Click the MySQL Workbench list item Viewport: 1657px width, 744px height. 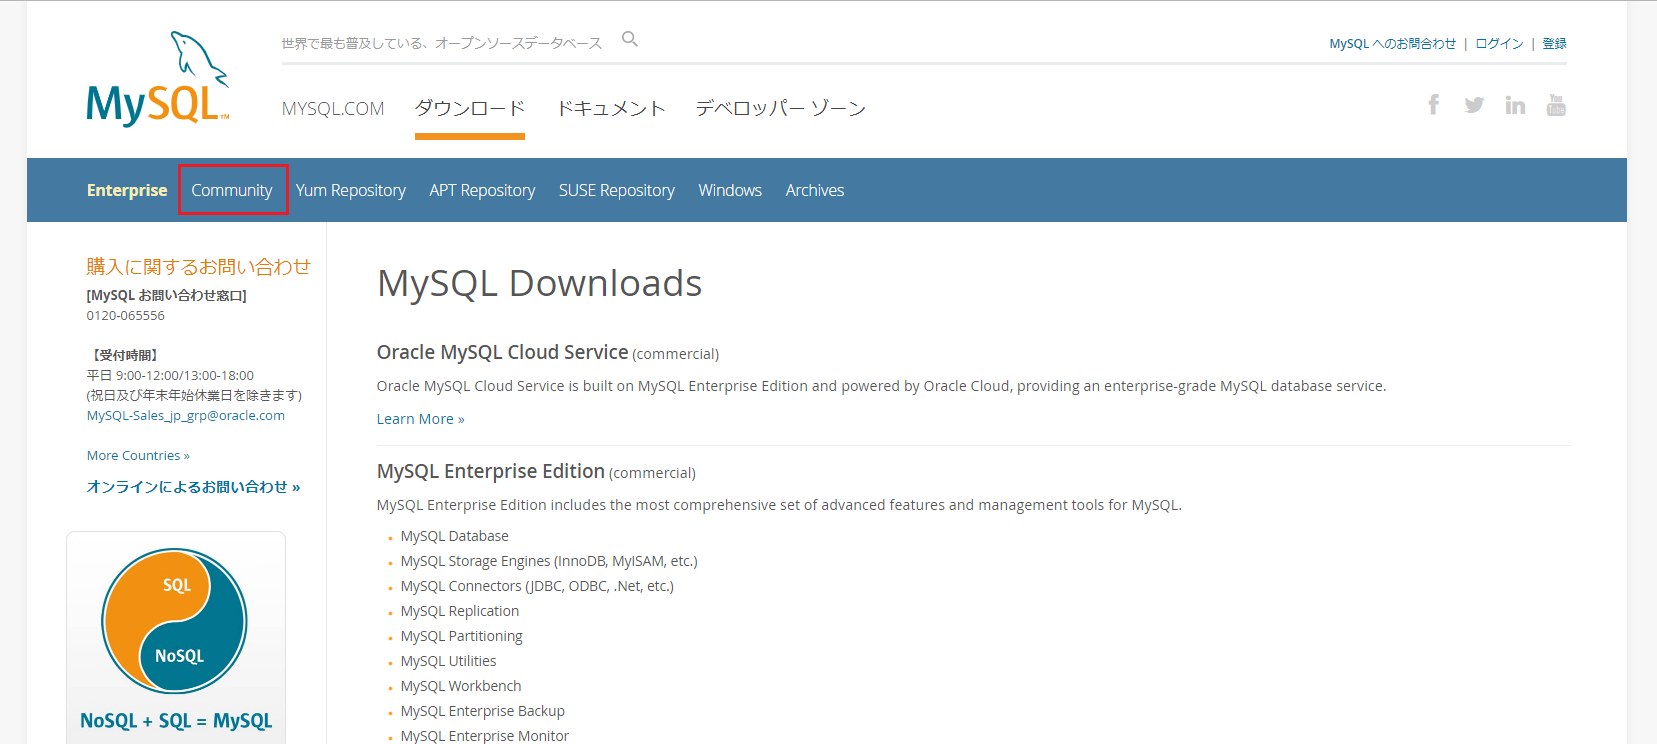coord(461,686)
